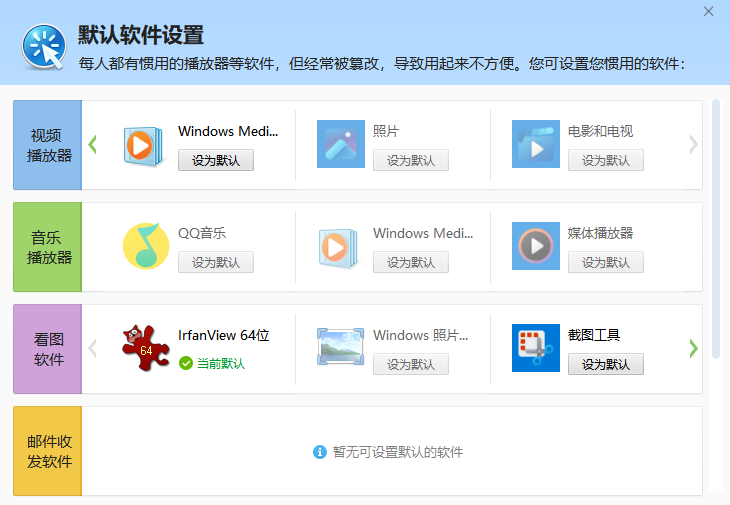Click the 媒体播放器 app icon

[x=536, y=246]
